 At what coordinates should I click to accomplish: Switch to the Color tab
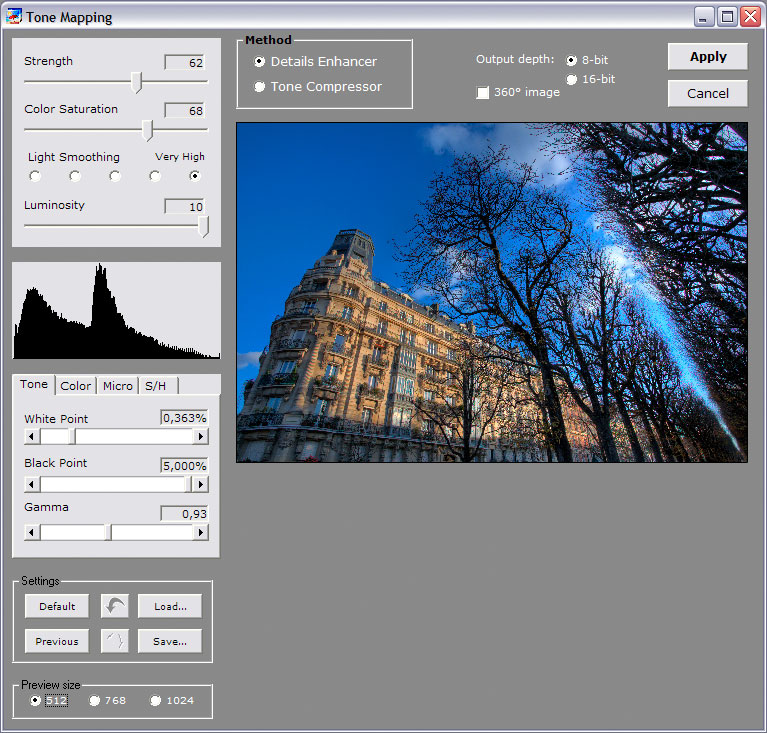click(76, 386)
